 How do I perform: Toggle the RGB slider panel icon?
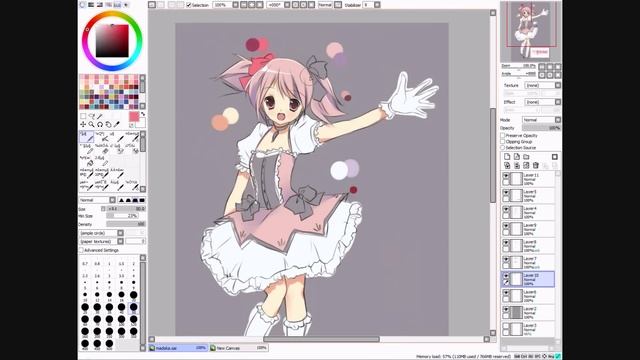(91, 5)
